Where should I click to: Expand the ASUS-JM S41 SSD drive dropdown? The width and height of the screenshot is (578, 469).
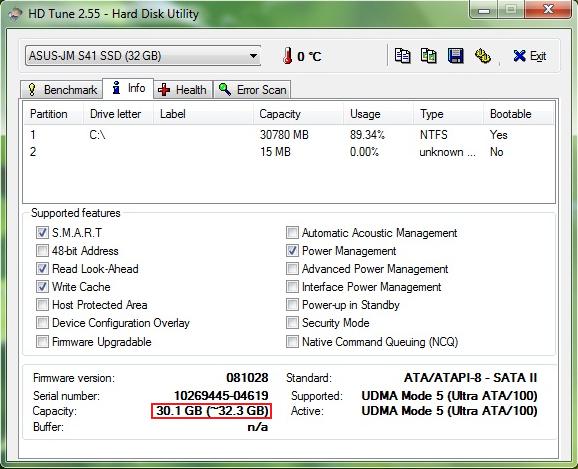pyautogui.click(x=143, y=56)
